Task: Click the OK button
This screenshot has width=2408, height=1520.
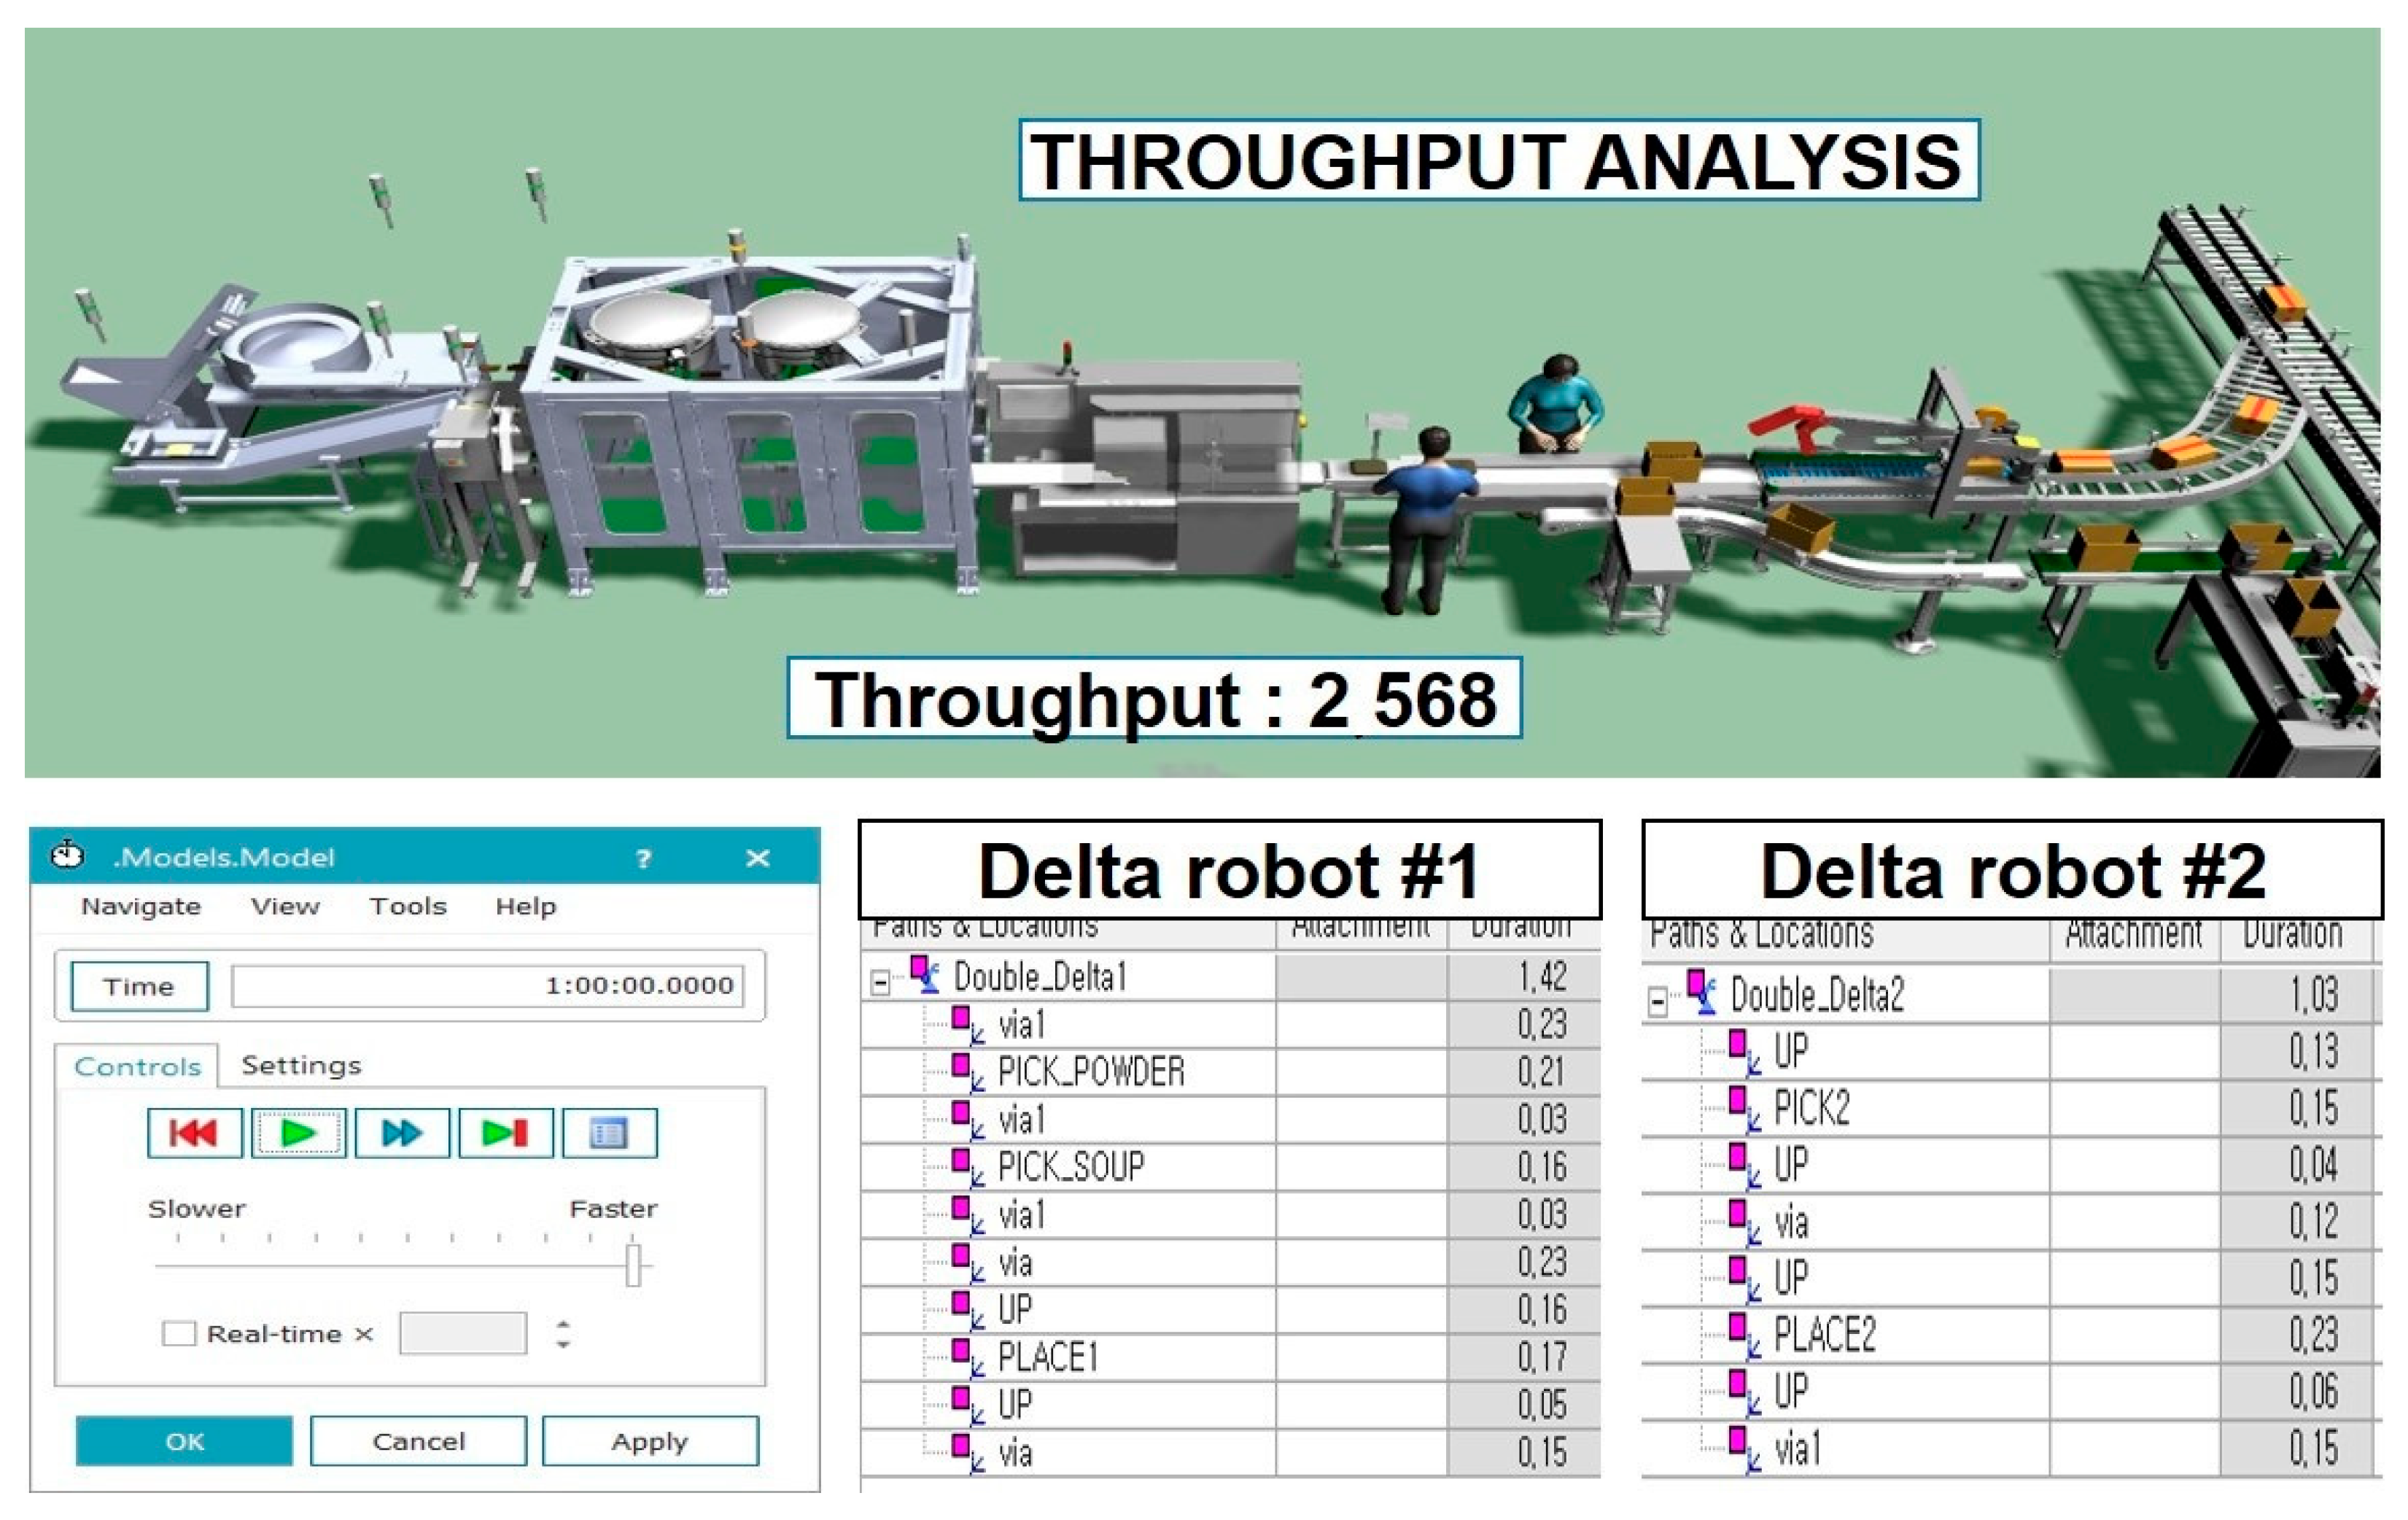Action: [x=185, y=1441]
